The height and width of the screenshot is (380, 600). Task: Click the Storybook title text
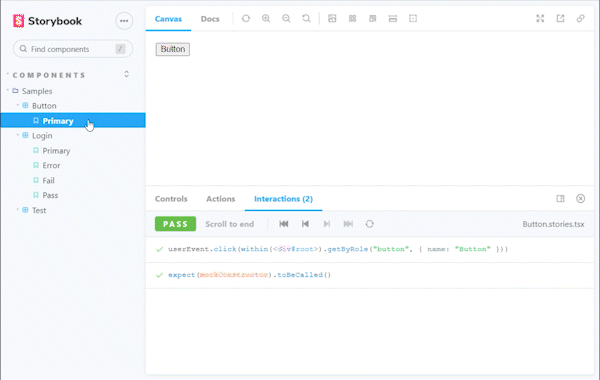[x=55, y=21]
